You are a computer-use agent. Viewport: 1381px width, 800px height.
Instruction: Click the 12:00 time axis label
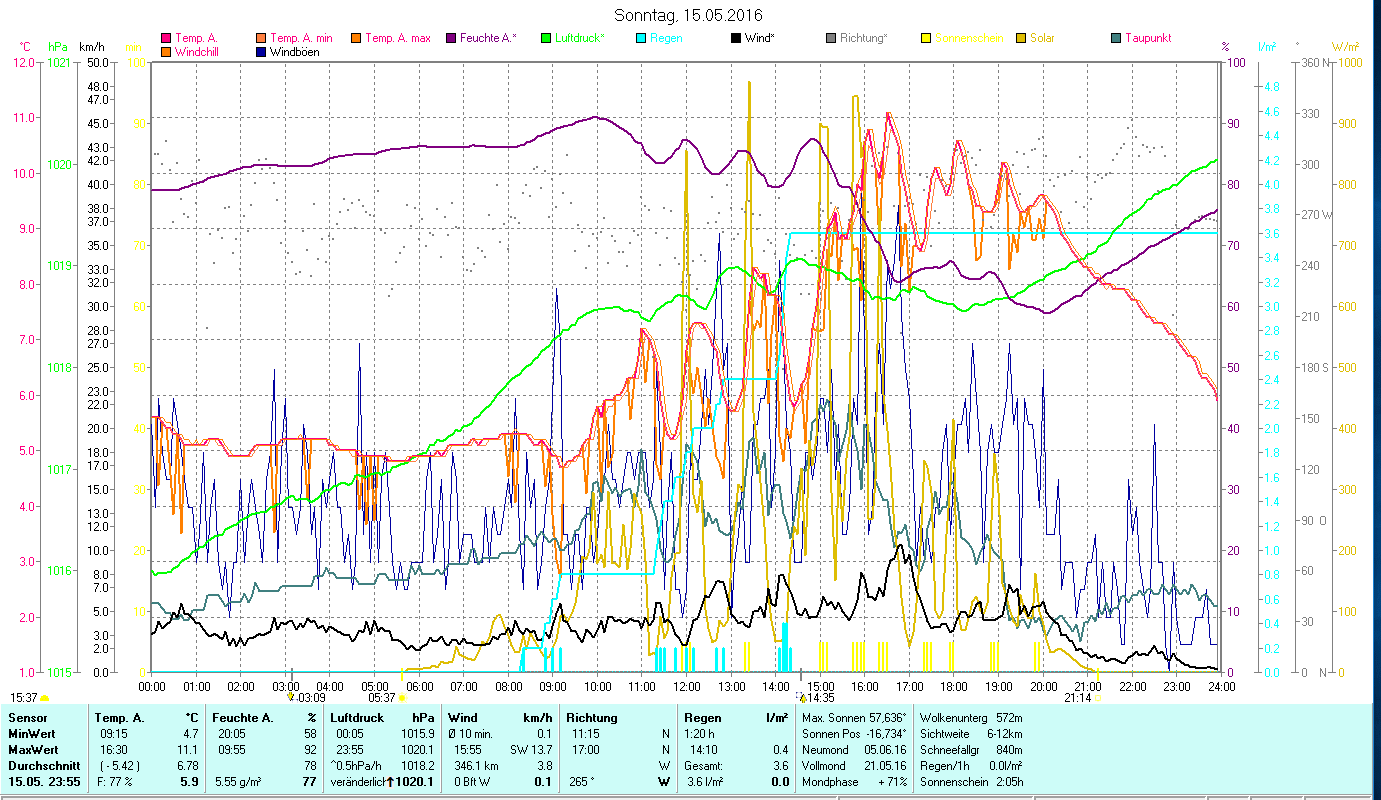point(686,687)
